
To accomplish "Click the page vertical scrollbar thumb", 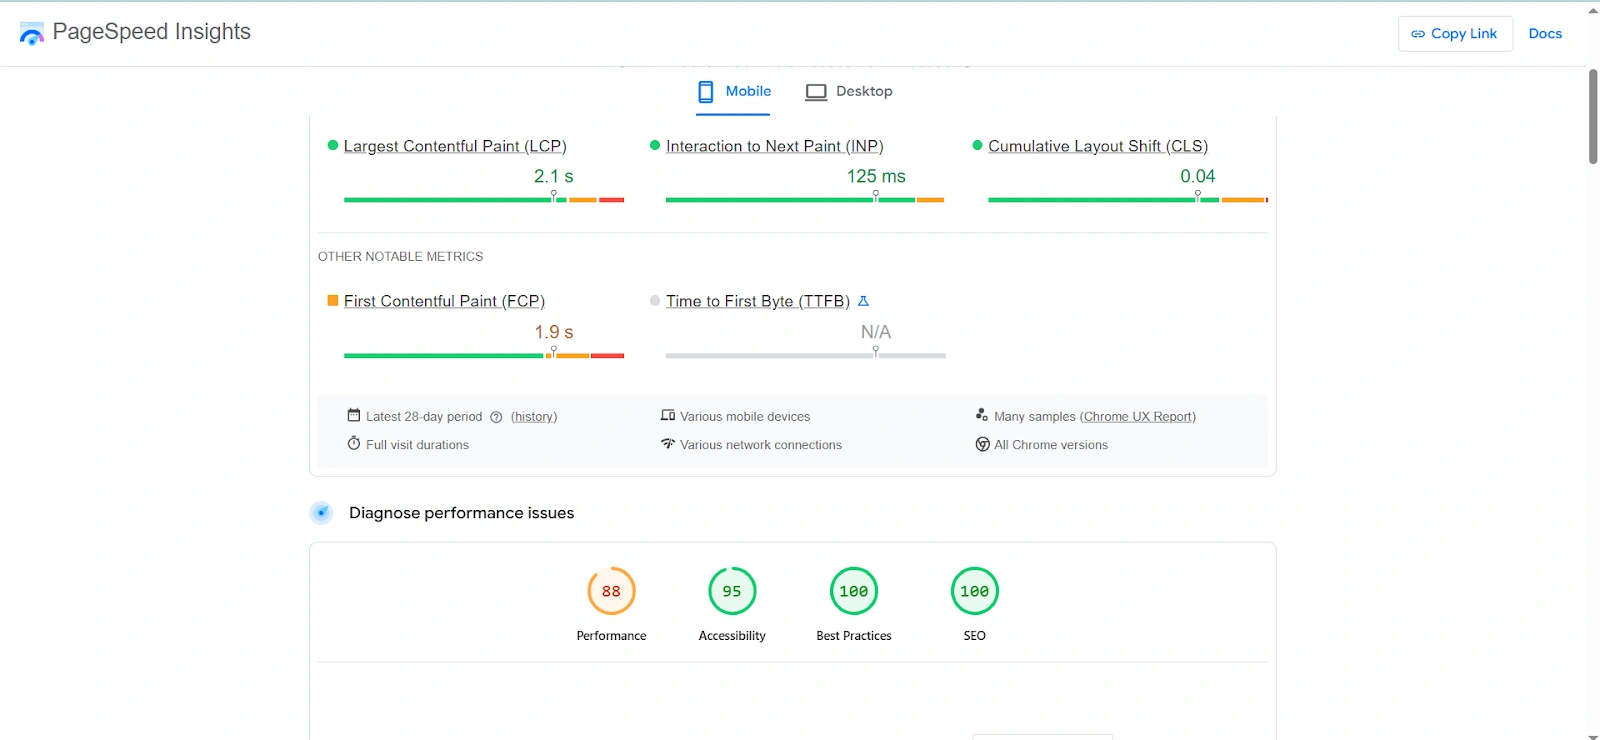I will (x=1592, y=116).
